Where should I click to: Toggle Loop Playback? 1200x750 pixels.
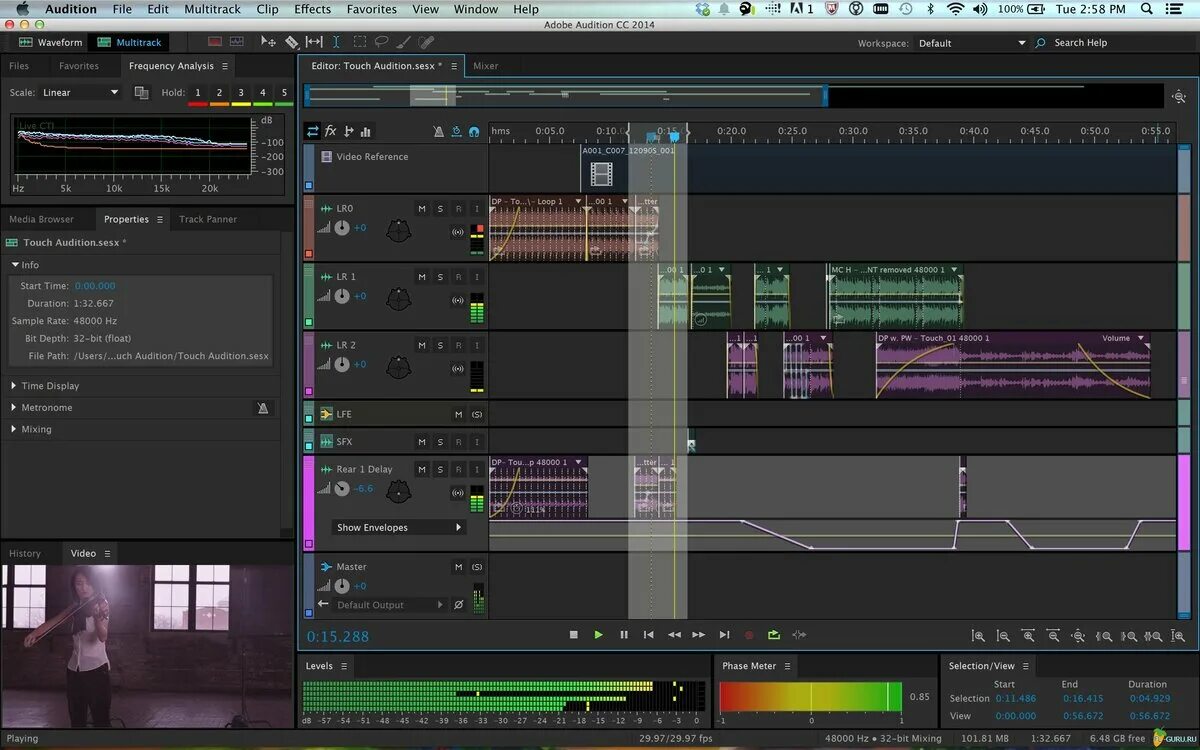pos(774,634)
